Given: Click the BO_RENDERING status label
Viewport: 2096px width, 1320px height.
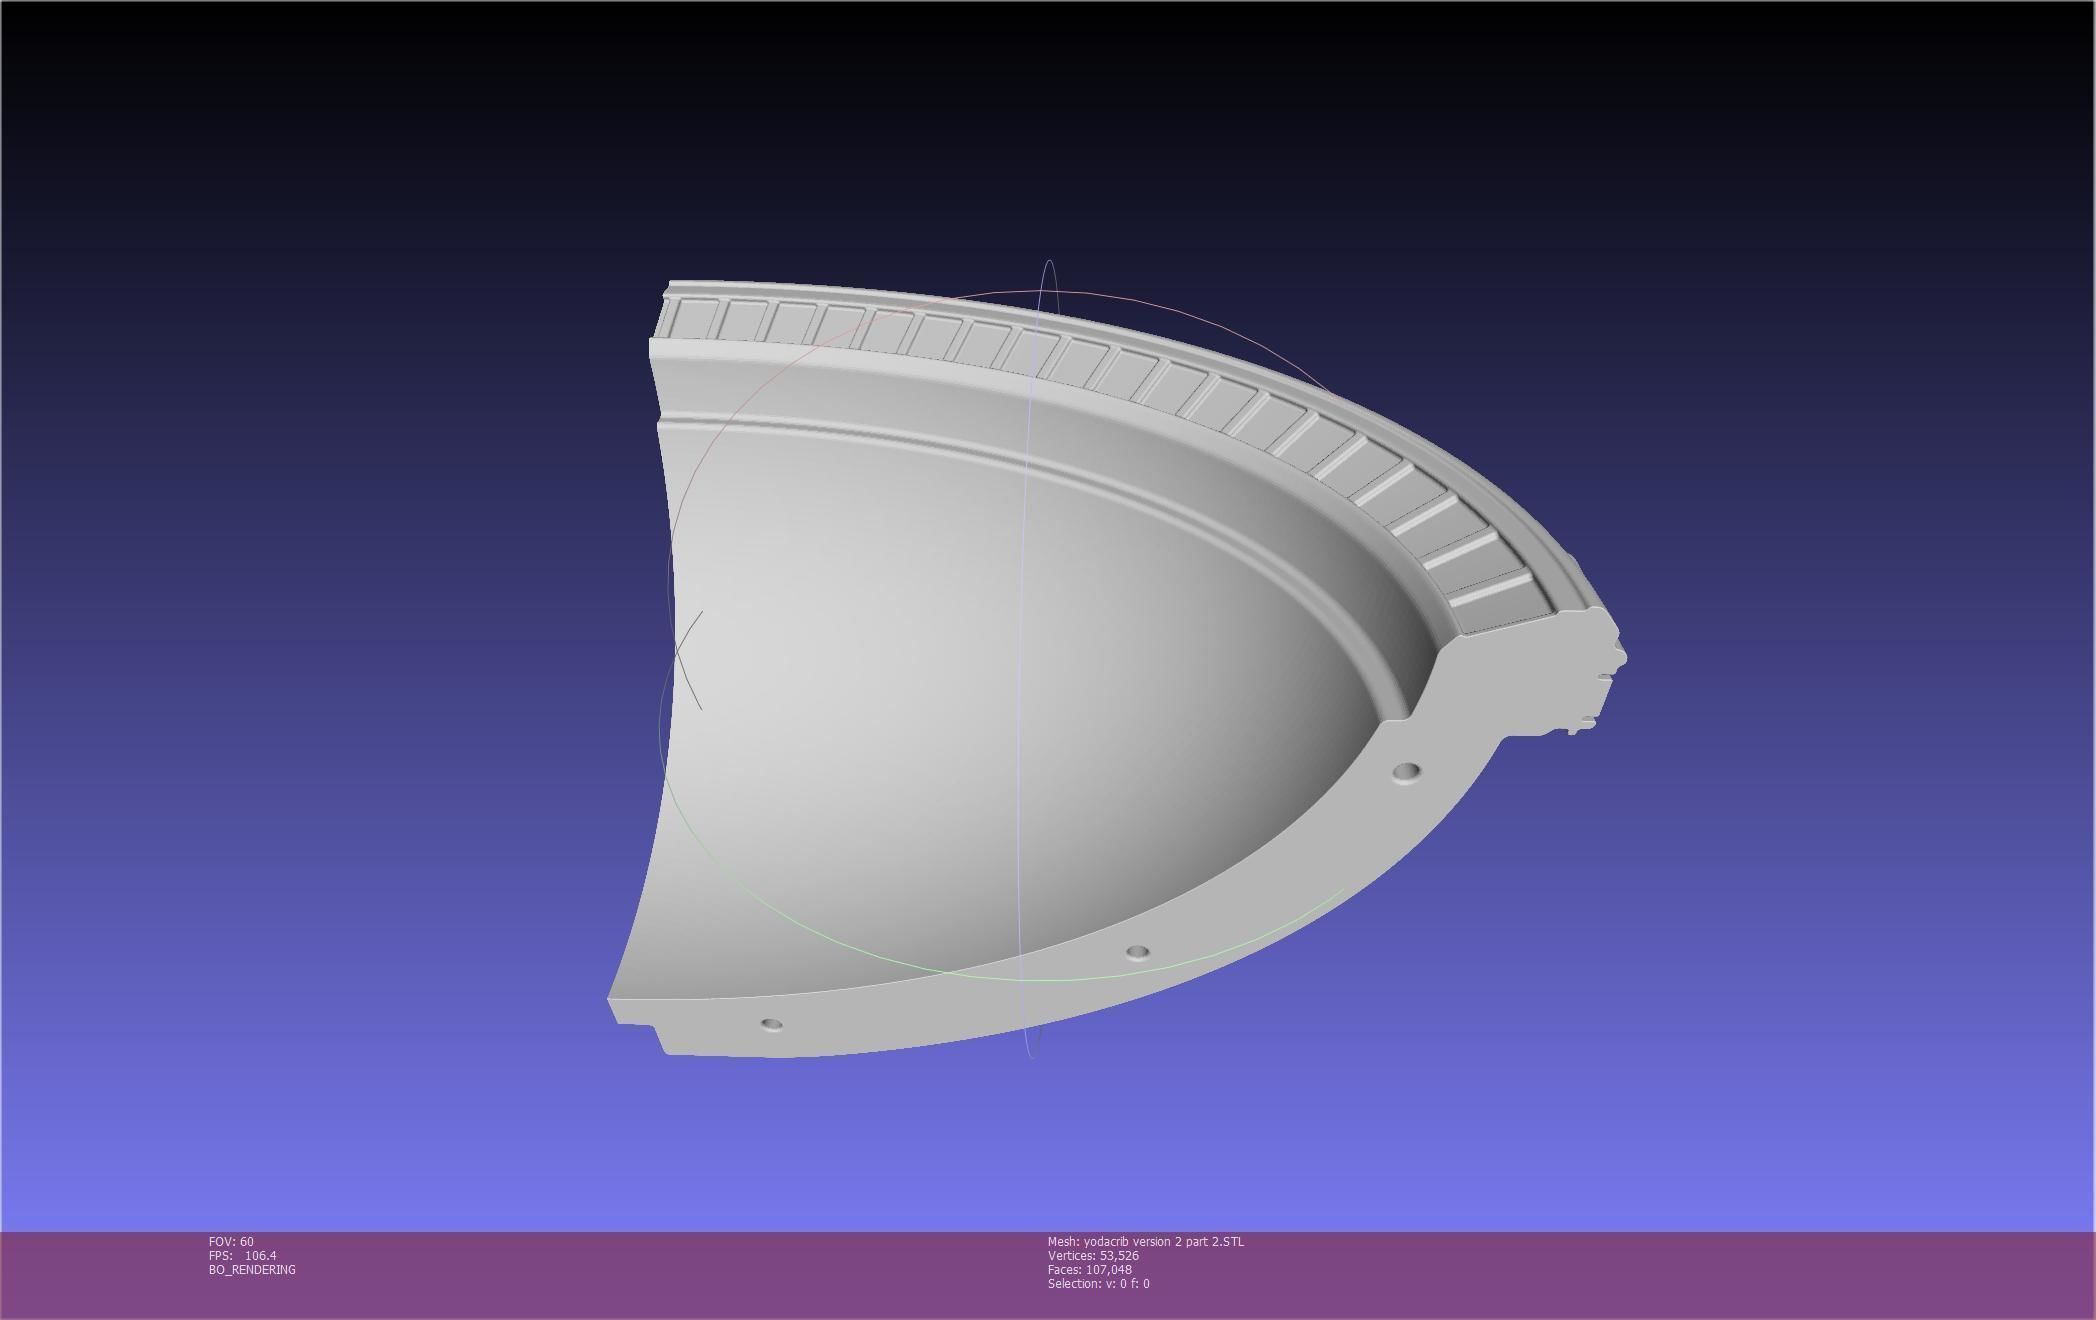Looking at the screenshot, I should tap(252, 1269).
